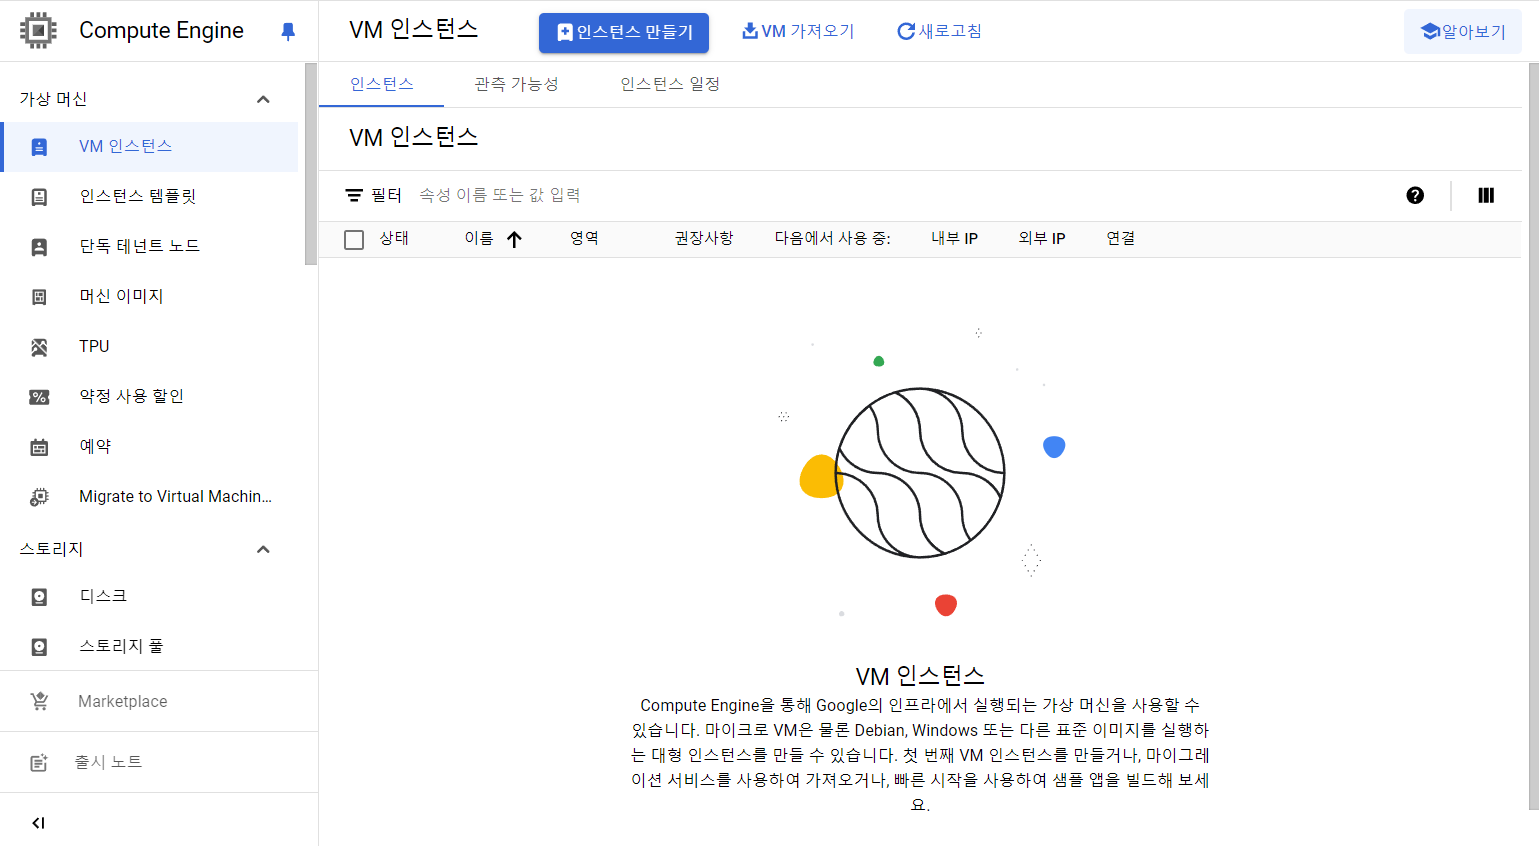Click the 예약 calendar icon

39,447
